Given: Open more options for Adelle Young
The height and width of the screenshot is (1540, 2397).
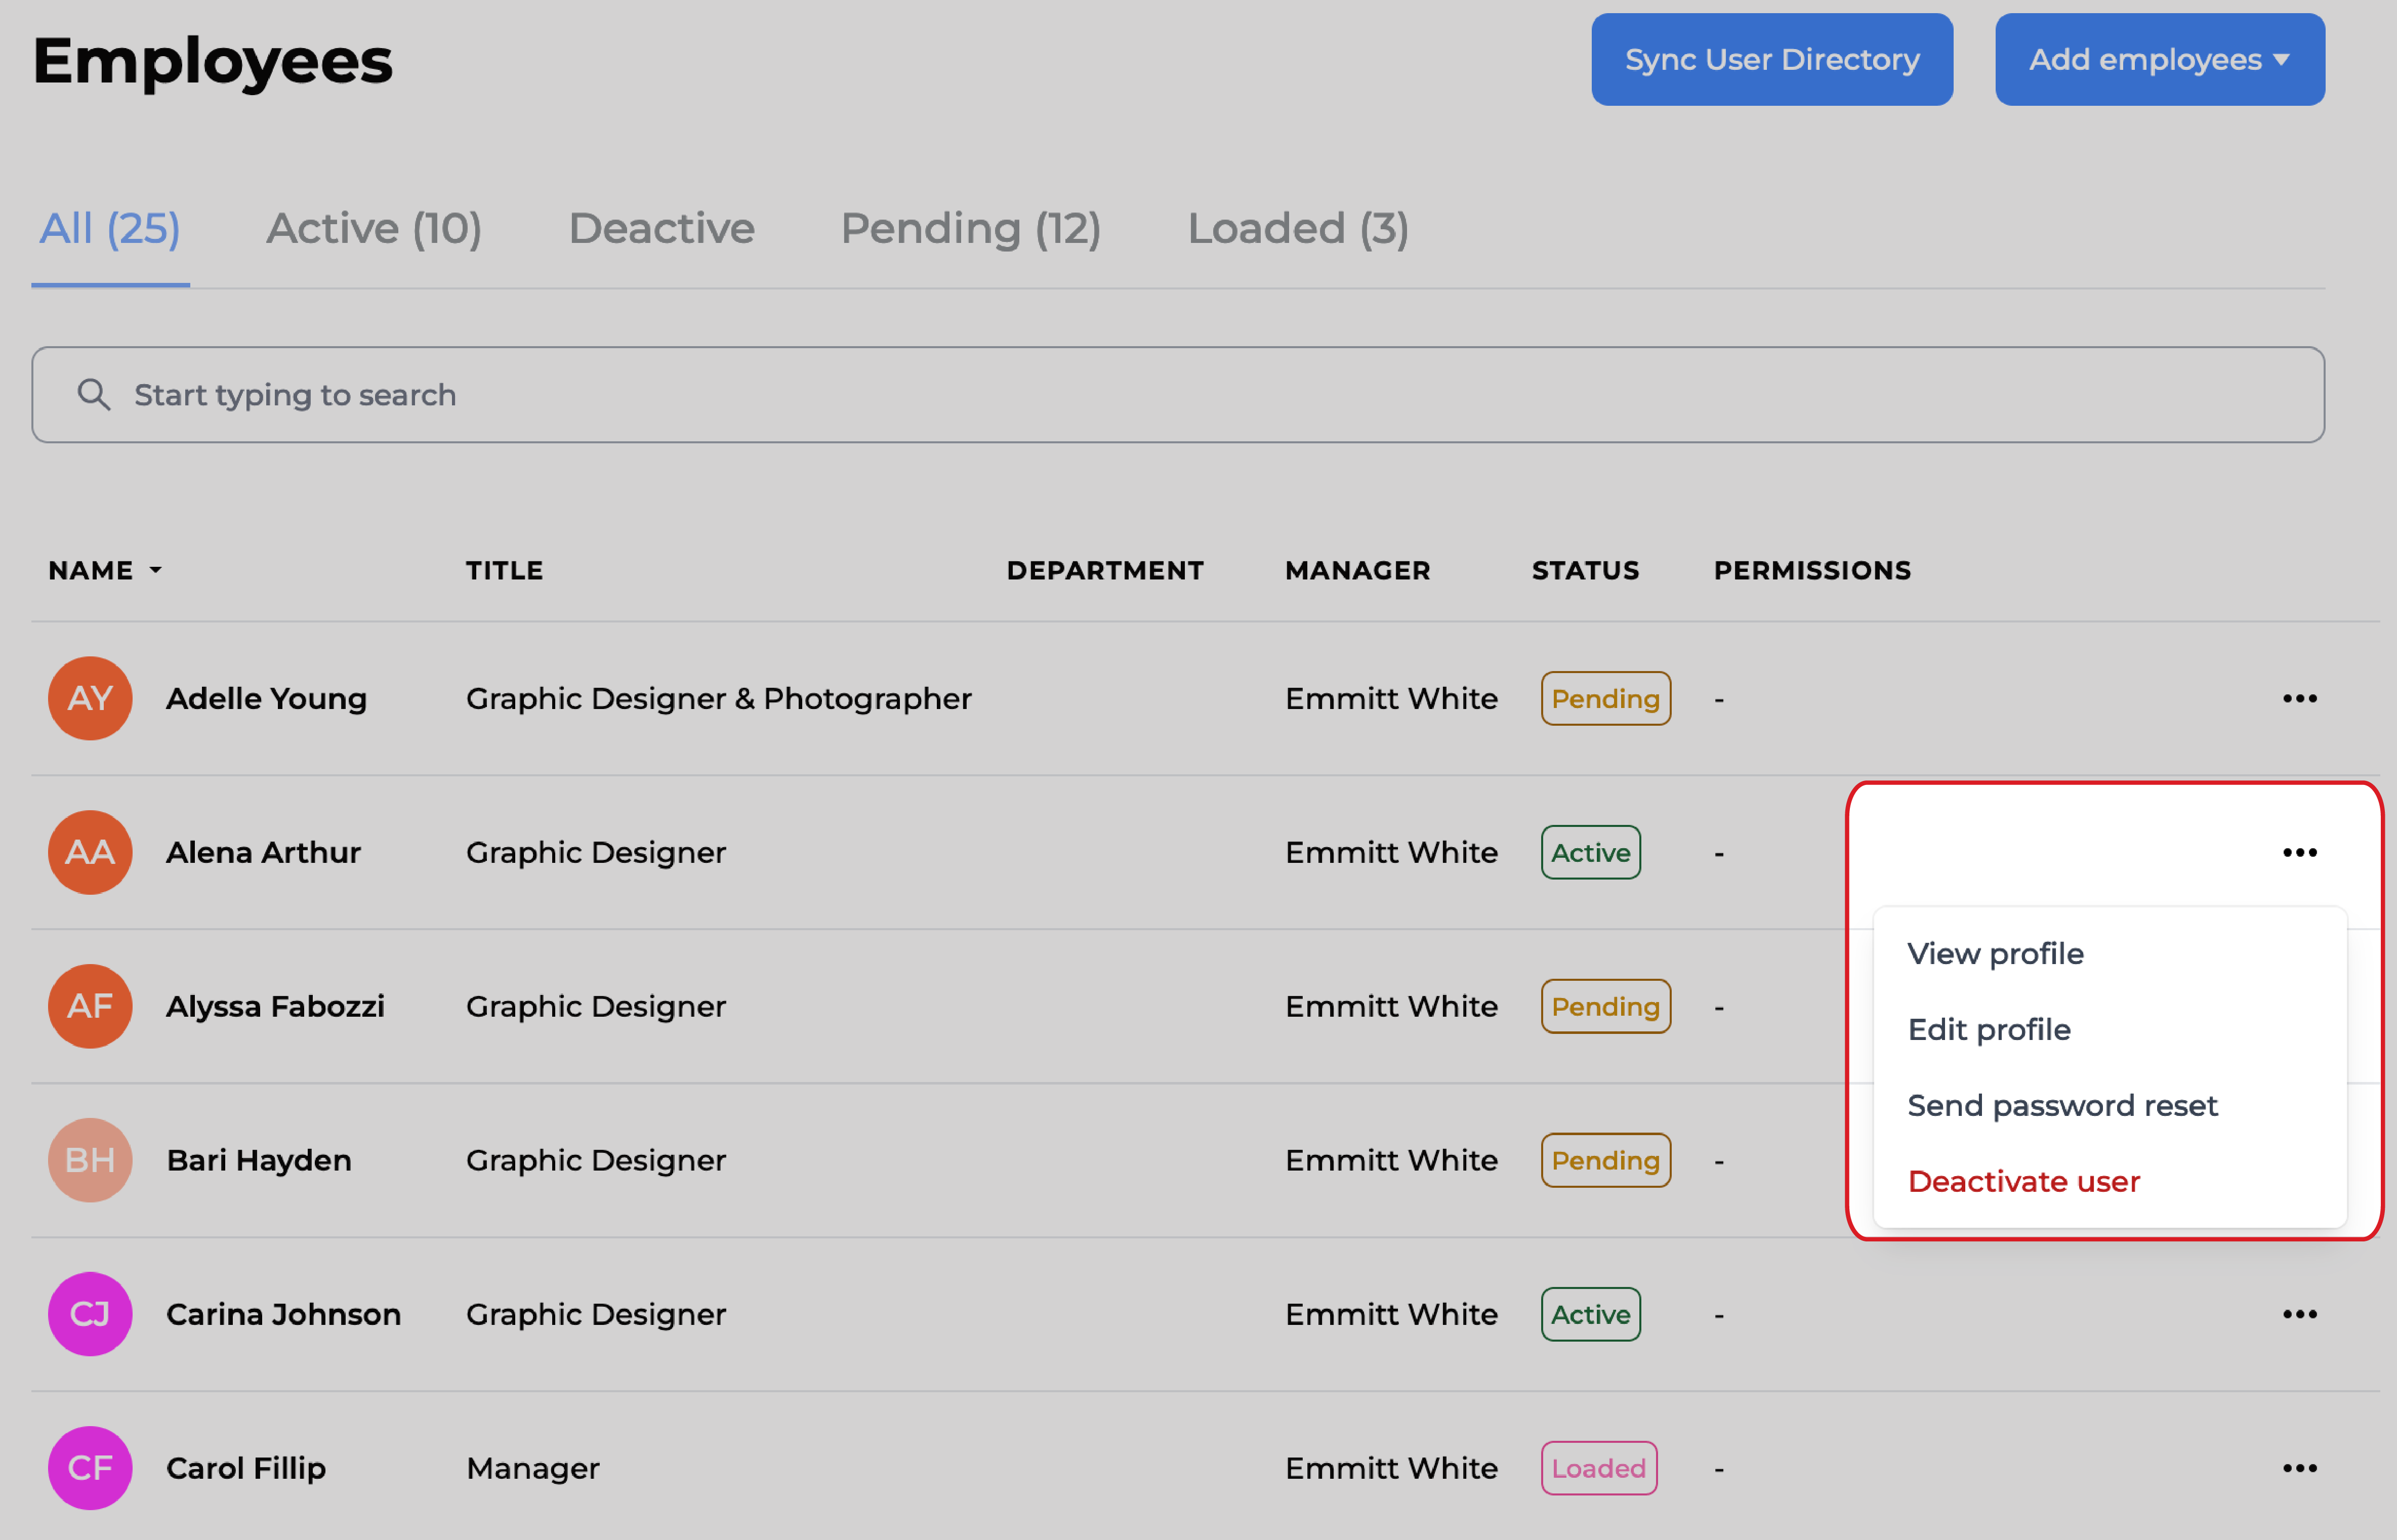Looking at the screenshot, I should tap(2299, 698).
